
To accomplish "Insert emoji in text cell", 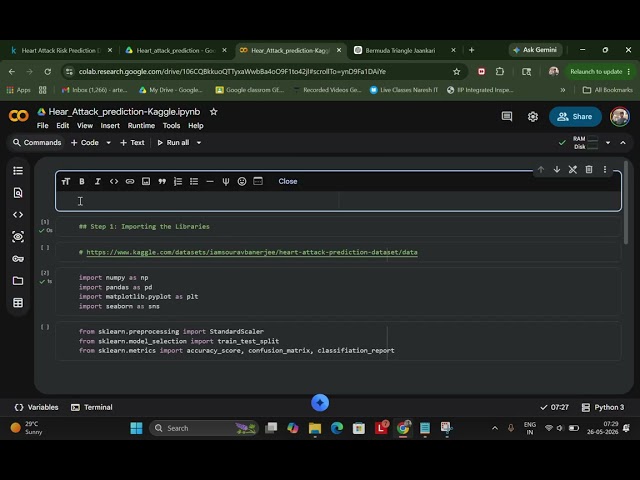I will [242, 182].
